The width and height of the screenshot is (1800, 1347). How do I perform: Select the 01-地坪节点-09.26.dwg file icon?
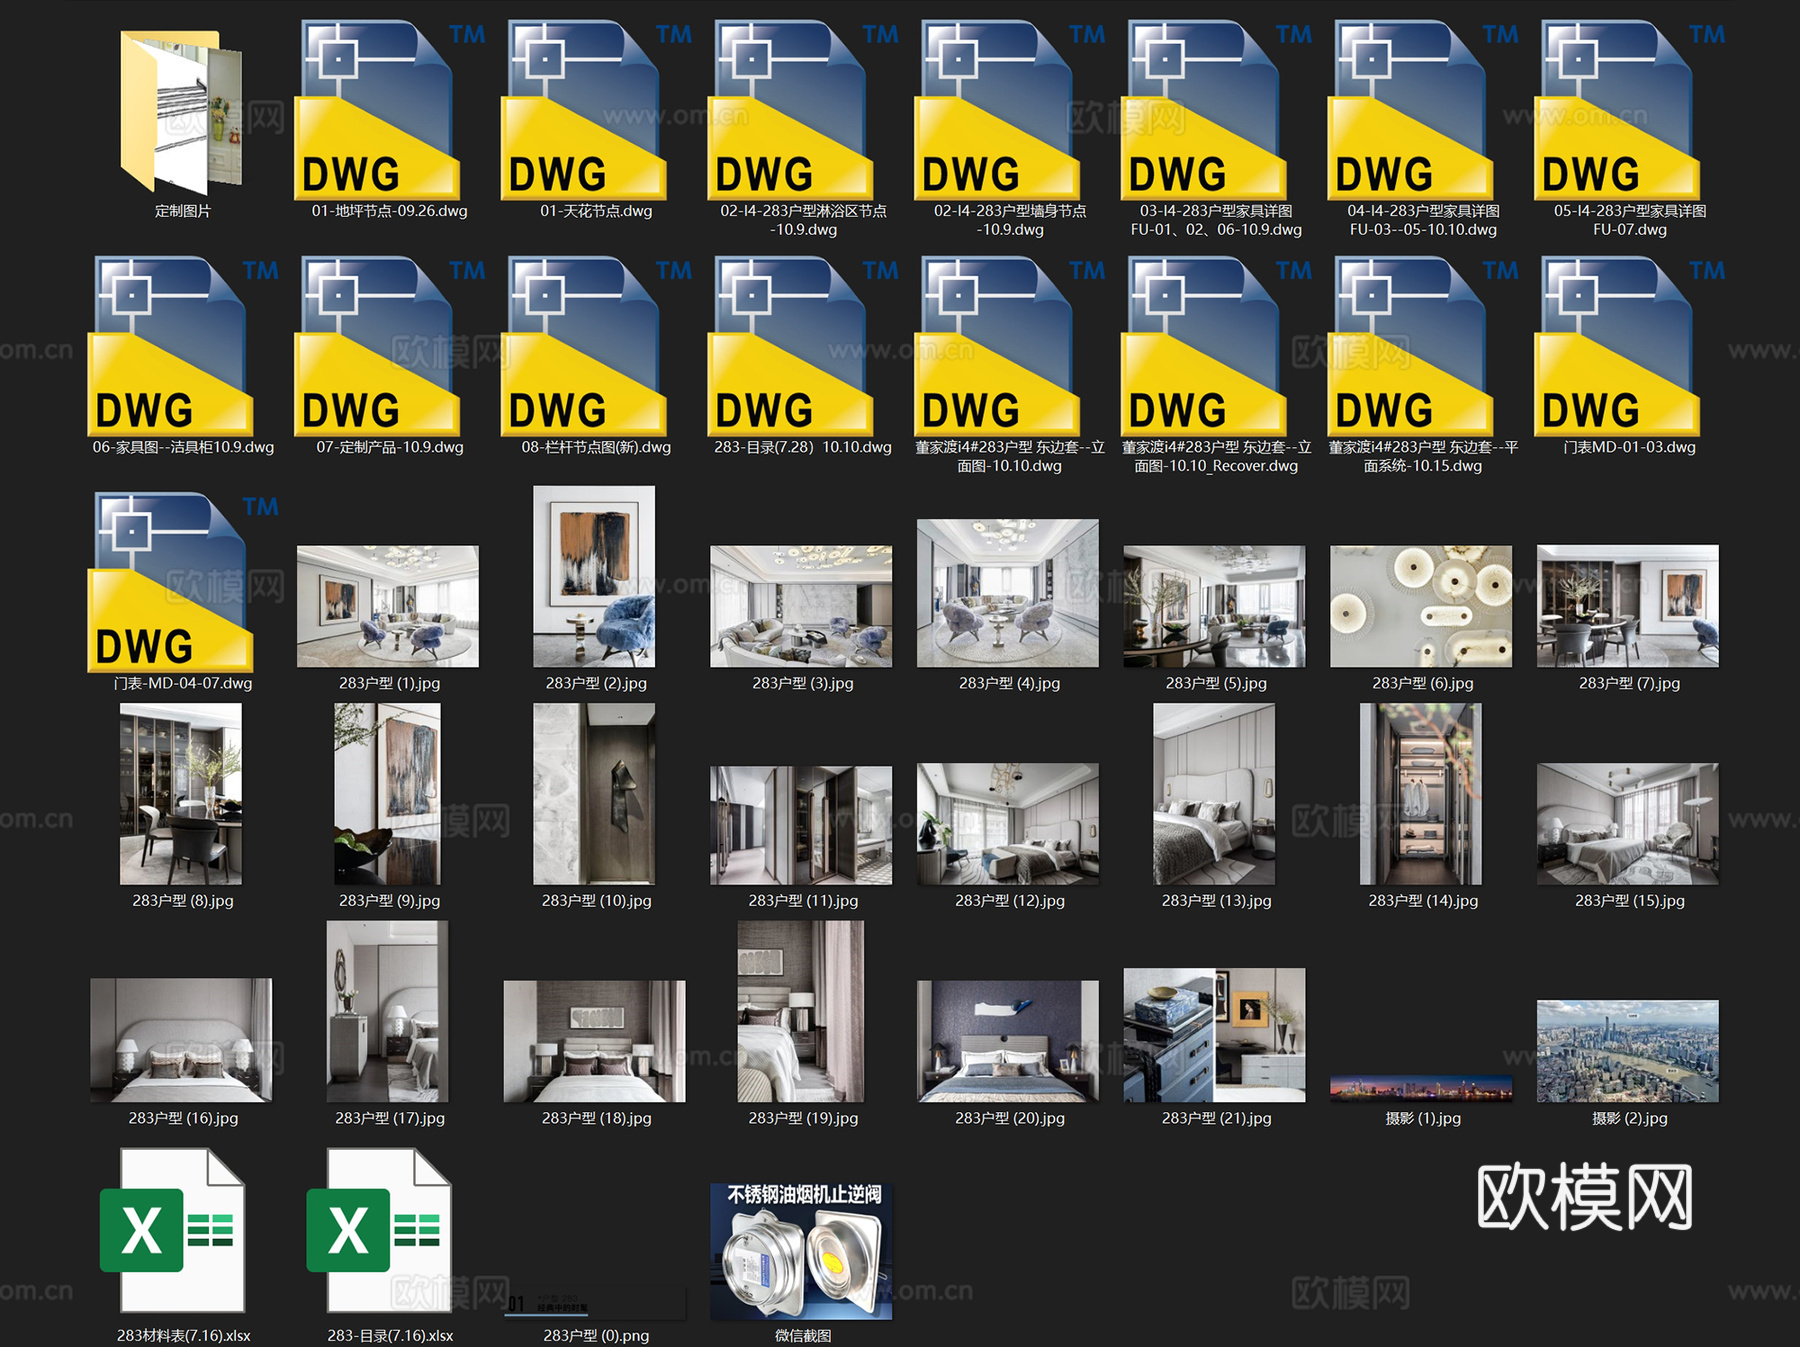coord(378,110)
